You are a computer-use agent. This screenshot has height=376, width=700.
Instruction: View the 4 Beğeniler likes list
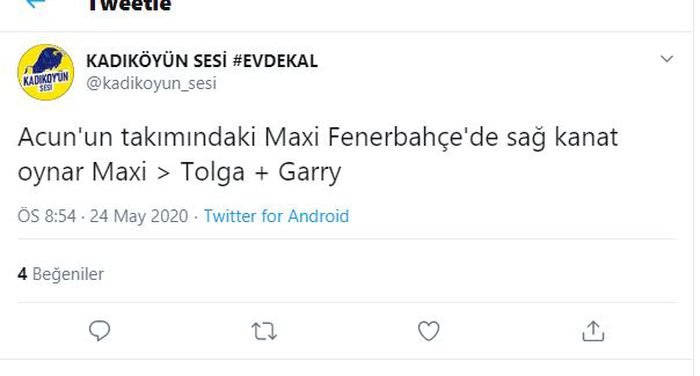point(61,274)
